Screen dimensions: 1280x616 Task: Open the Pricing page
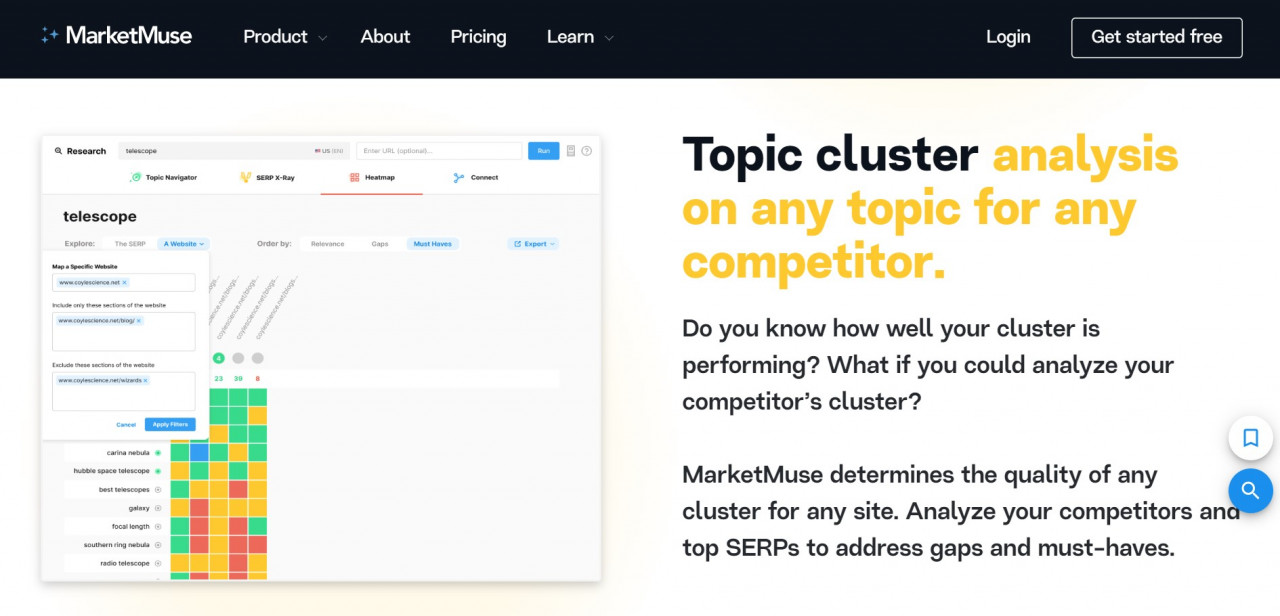pos(478,37)
